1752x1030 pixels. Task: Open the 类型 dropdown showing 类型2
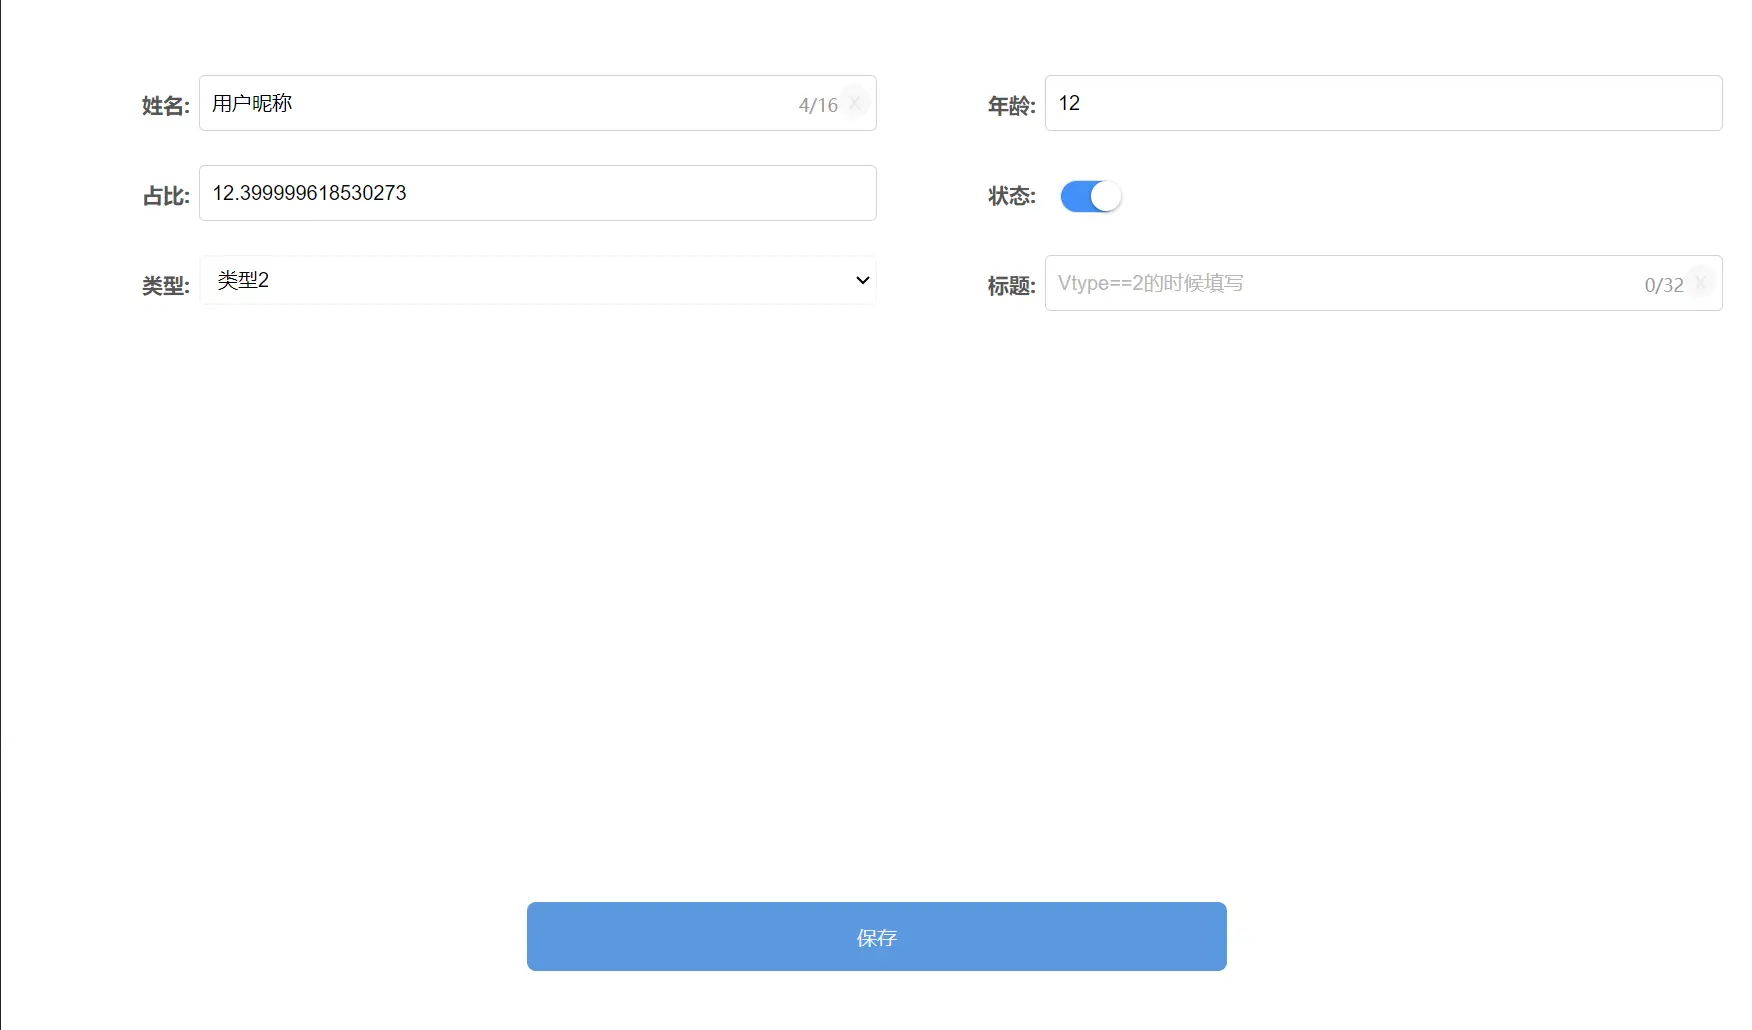point(538,280)
